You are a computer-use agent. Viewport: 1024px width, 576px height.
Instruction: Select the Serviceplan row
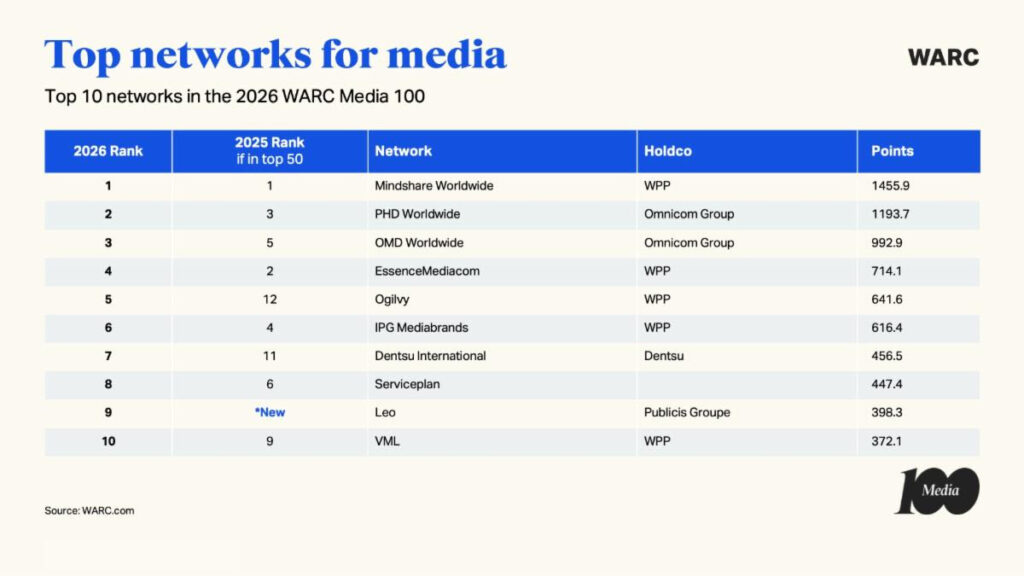(407, 384)
